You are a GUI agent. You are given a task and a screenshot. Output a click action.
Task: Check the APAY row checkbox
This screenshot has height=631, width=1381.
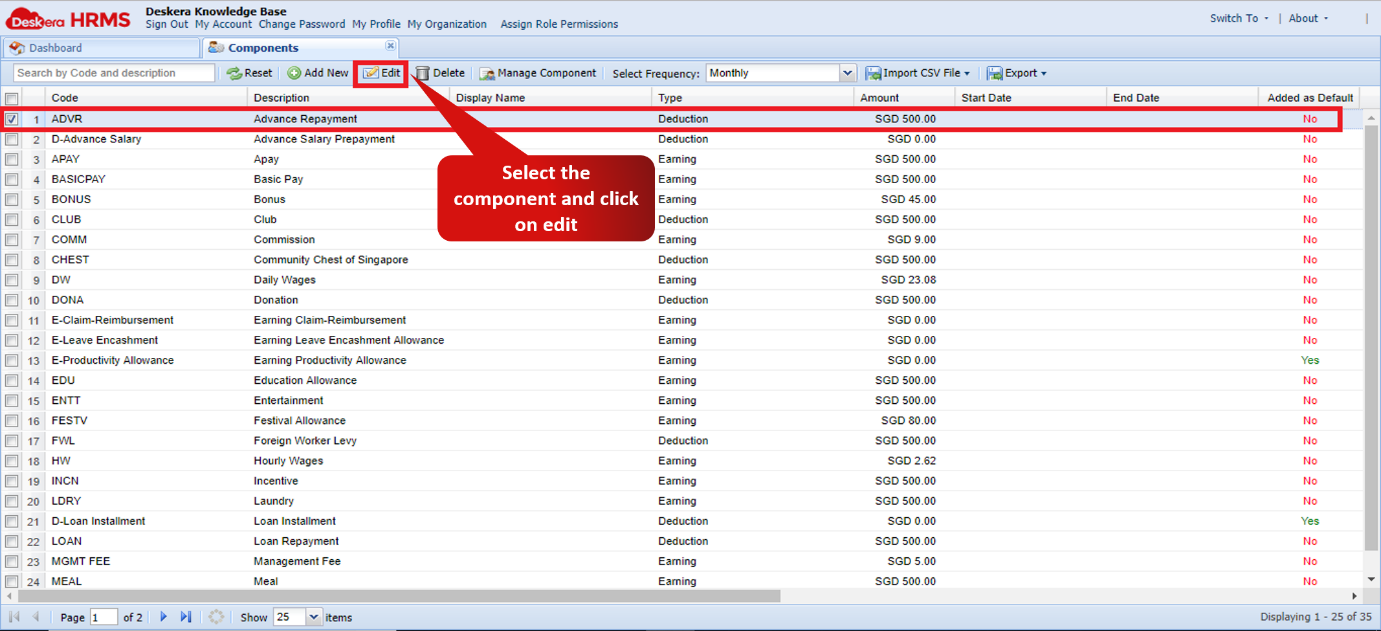(x=11, y=159)
